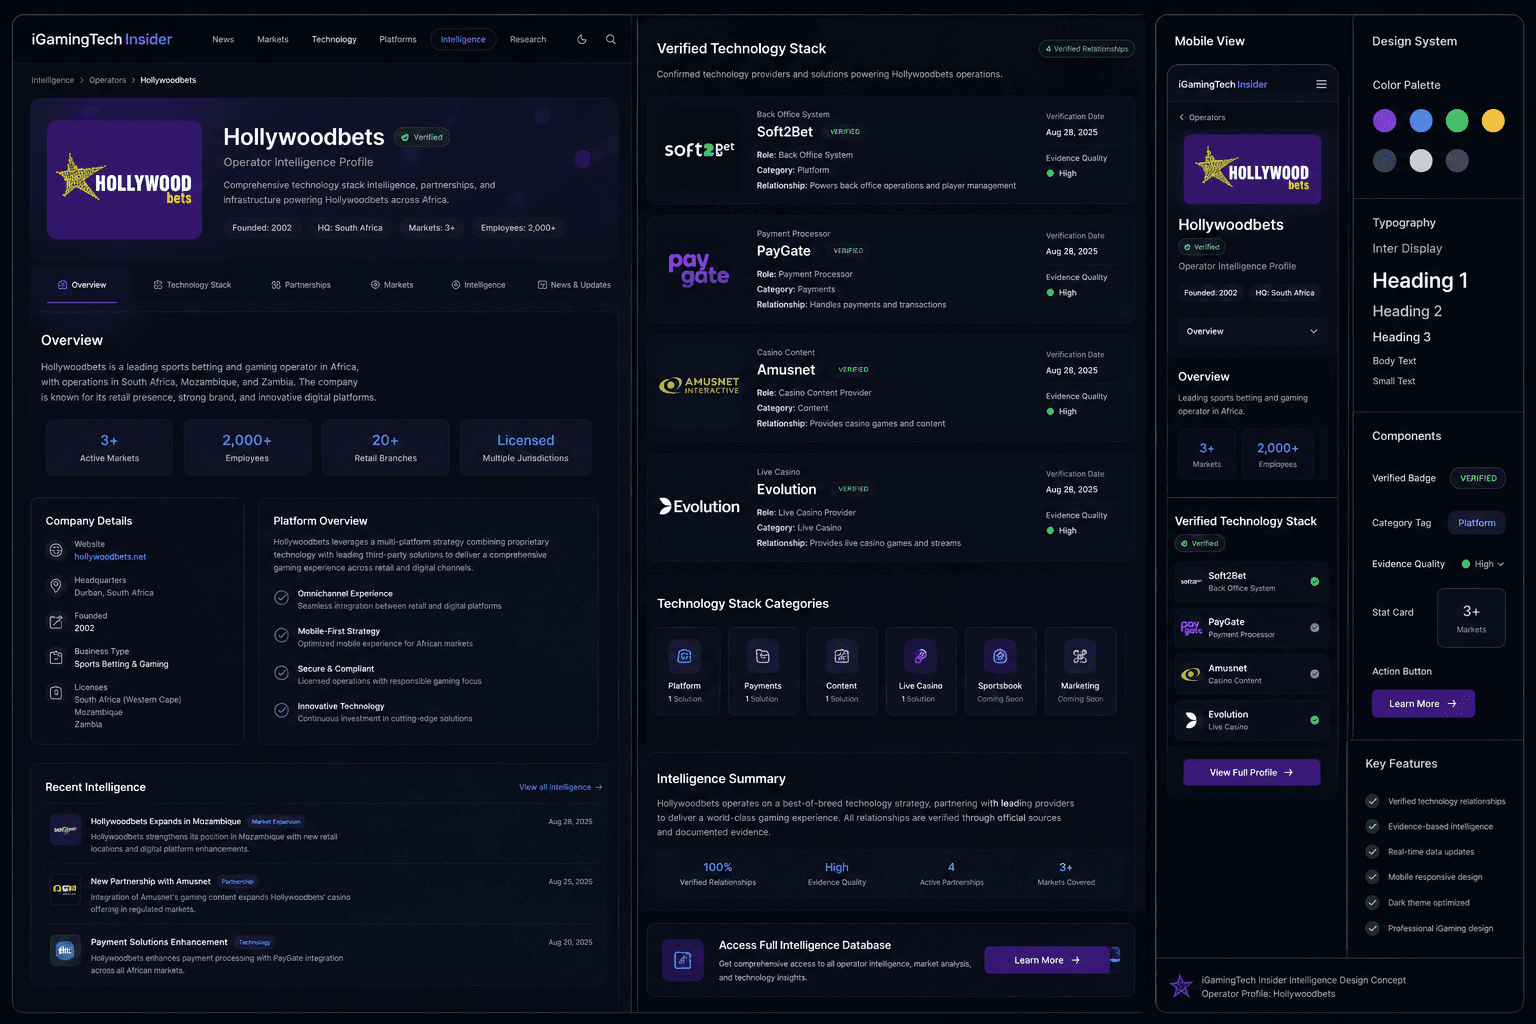The height and width of the screenshot is (1024, 1536).
Task: Open the hollywoodbets.net website link
Action: [110, 557]
